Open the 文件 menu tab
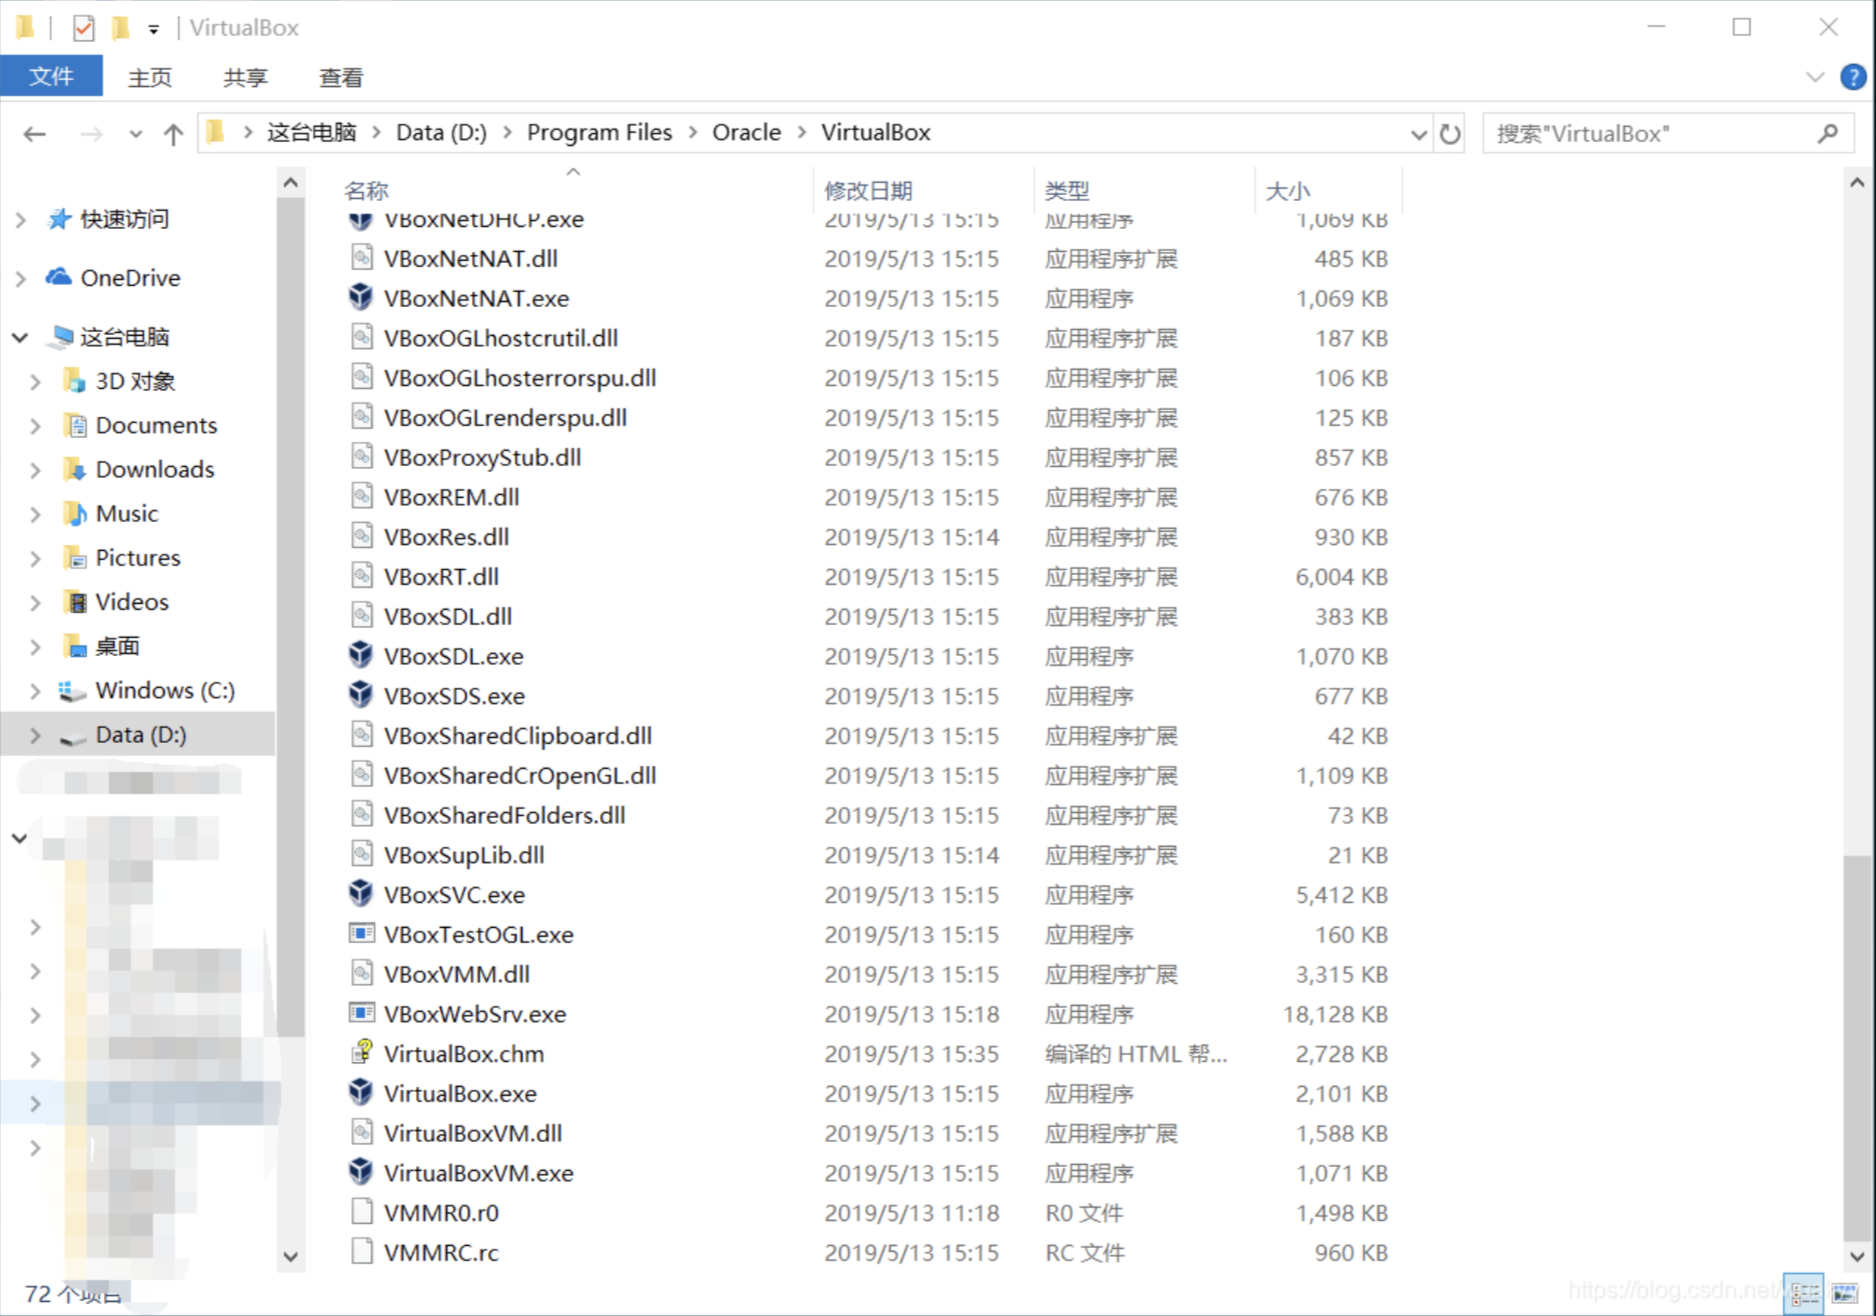The image size is (1876, 1316). pos(51,77)
